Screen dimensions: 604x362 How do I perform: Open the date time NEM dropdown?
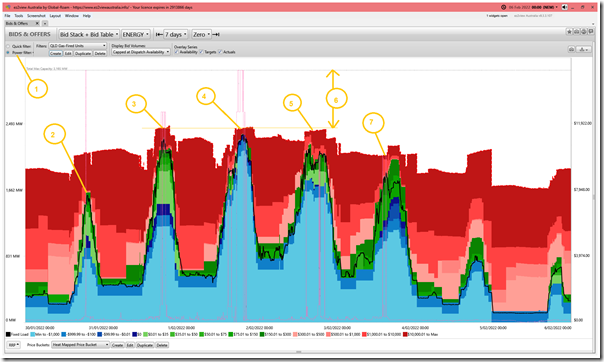(x=534, y=7)
